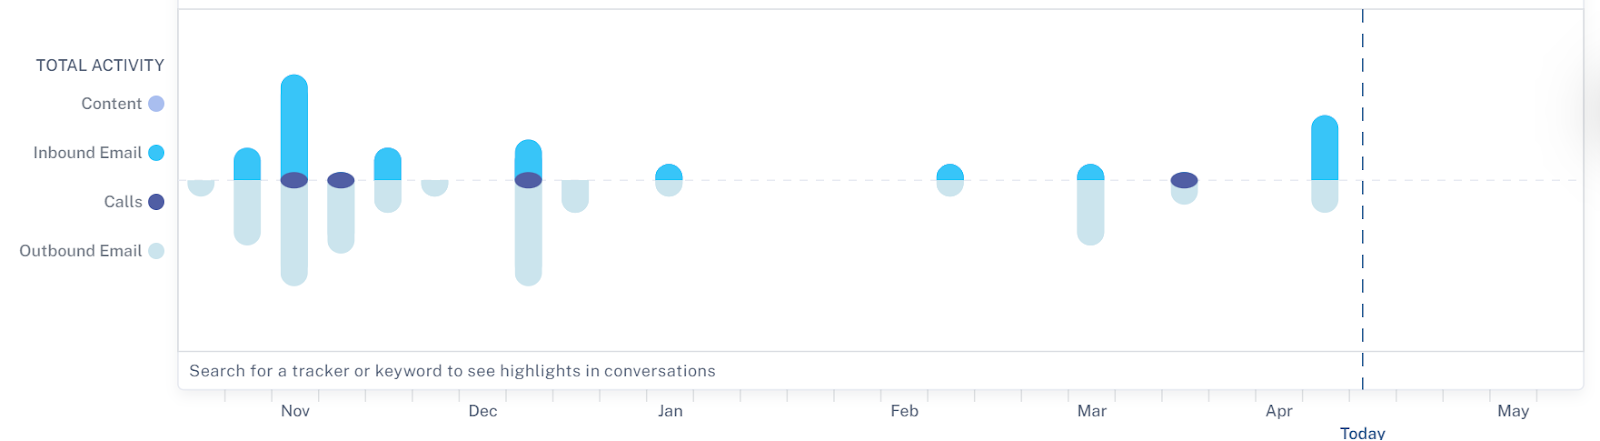Select the December call marker
The image size is (1600, 441).
pyautogui.click(x=528, y=181)
